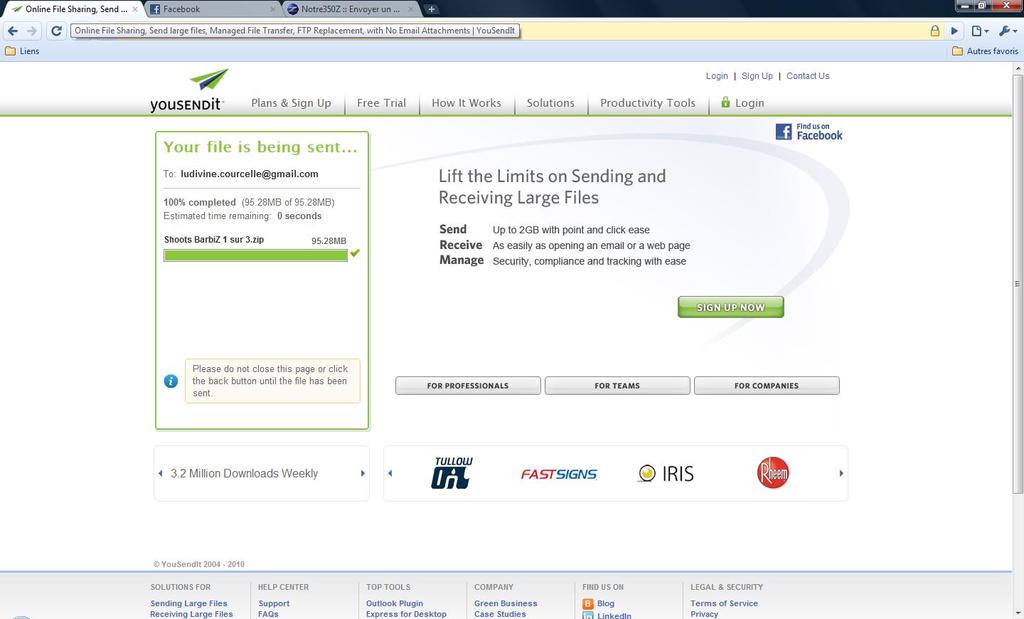Open the Plans & Sign Up menu
This screenshot has width=1024, height=619.
pos(291,103)
